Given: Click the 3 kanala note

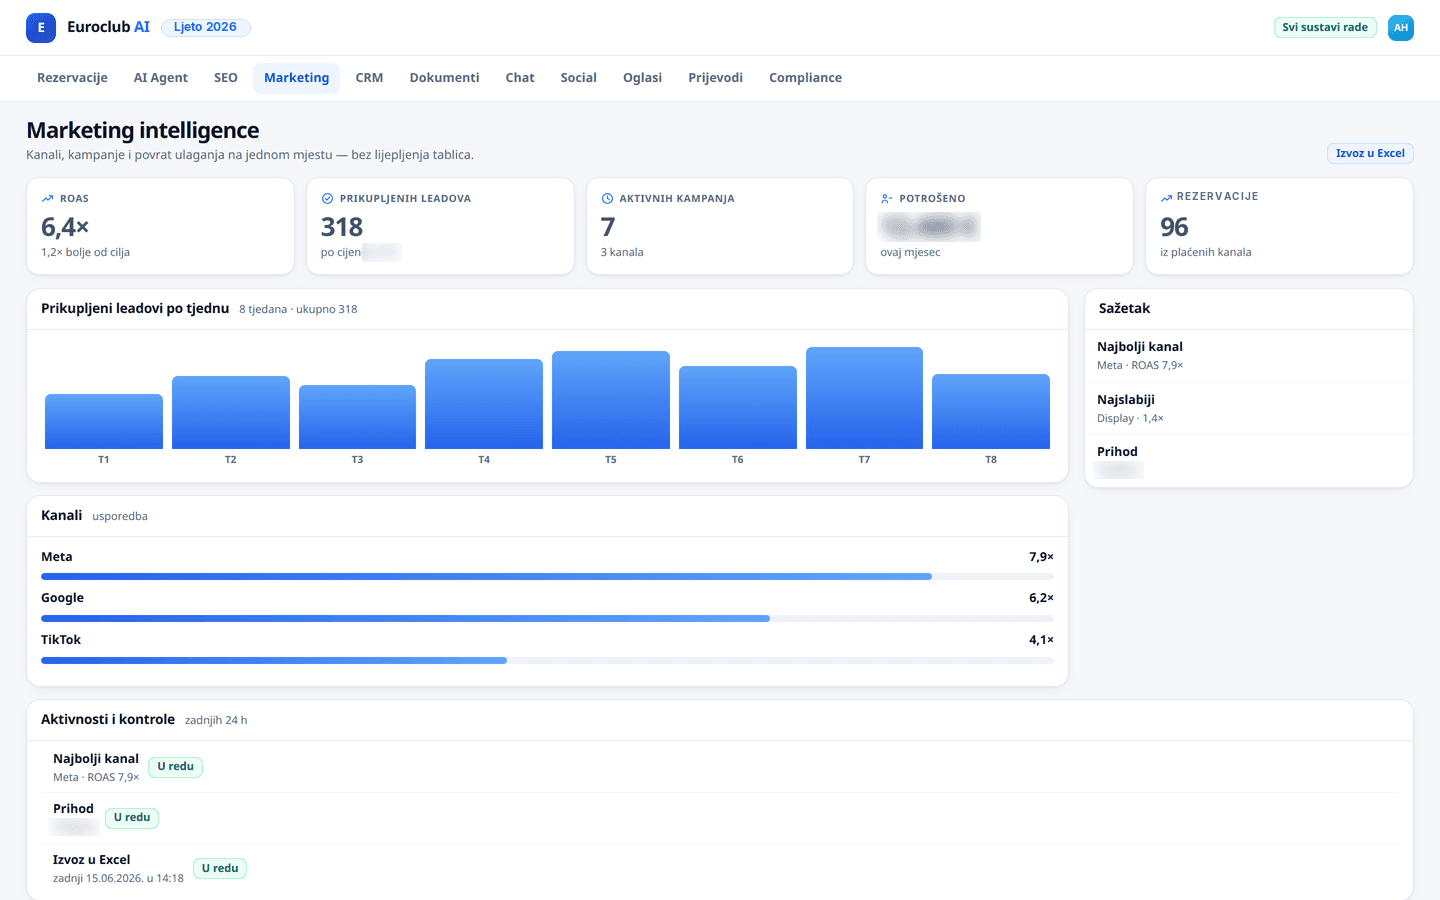Looking at the screenshot, I should [x=622, y=253].
